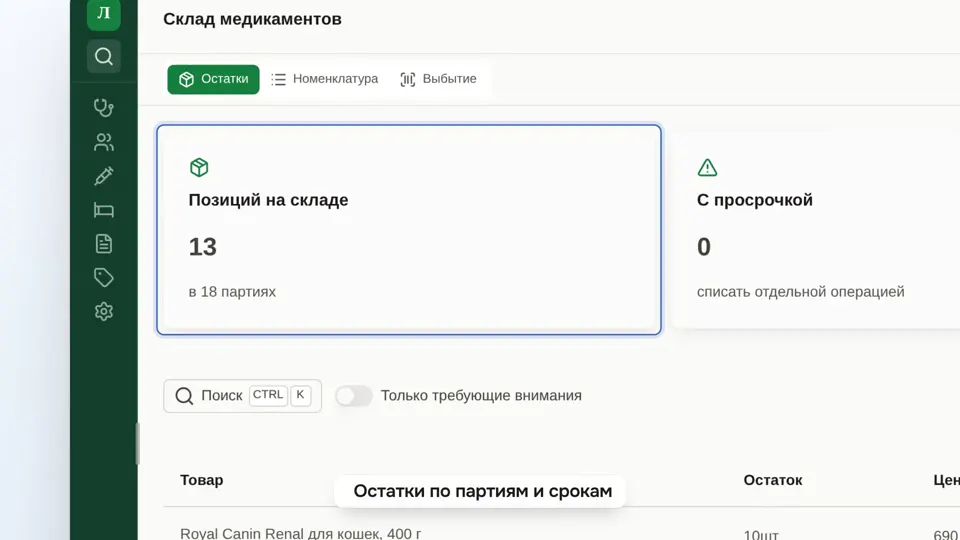
Task: Click the Остаток column header
Action: 773,480
